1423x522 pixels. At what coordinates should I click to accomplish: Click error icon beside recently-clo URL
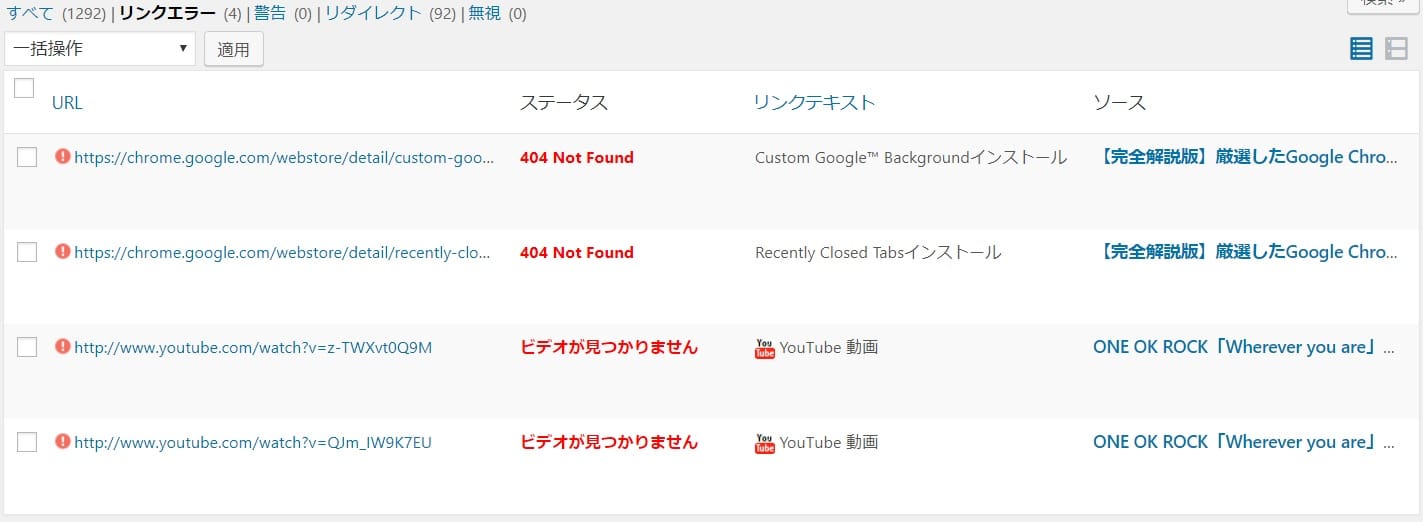point(63,252)
